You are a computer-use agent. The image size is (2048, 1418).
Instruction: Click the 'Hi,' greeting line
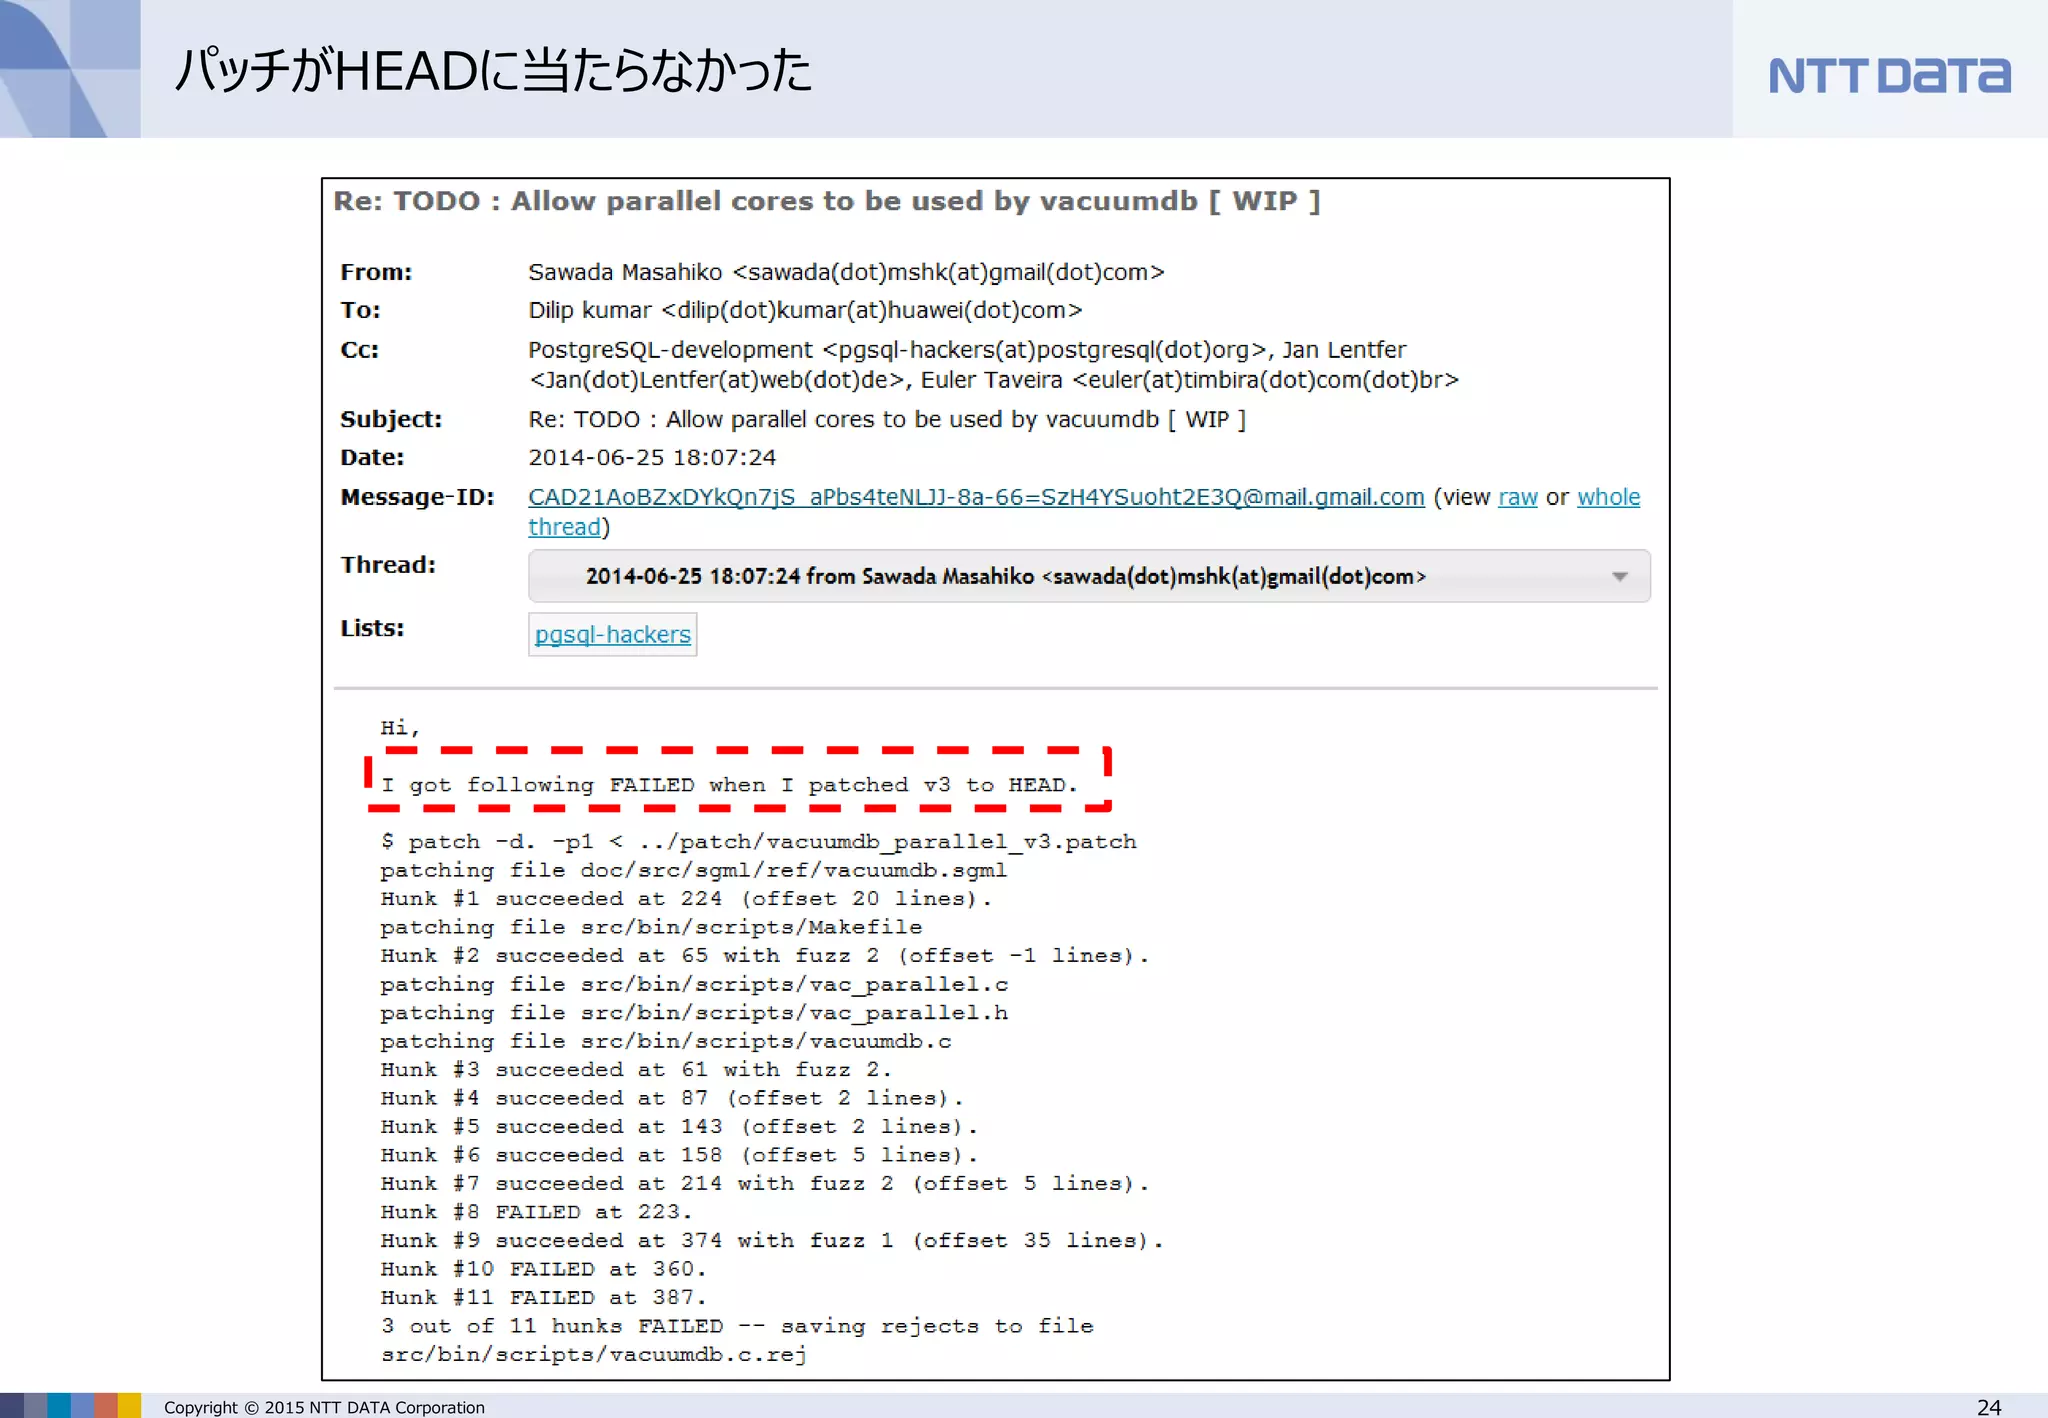tap(400, 728)
